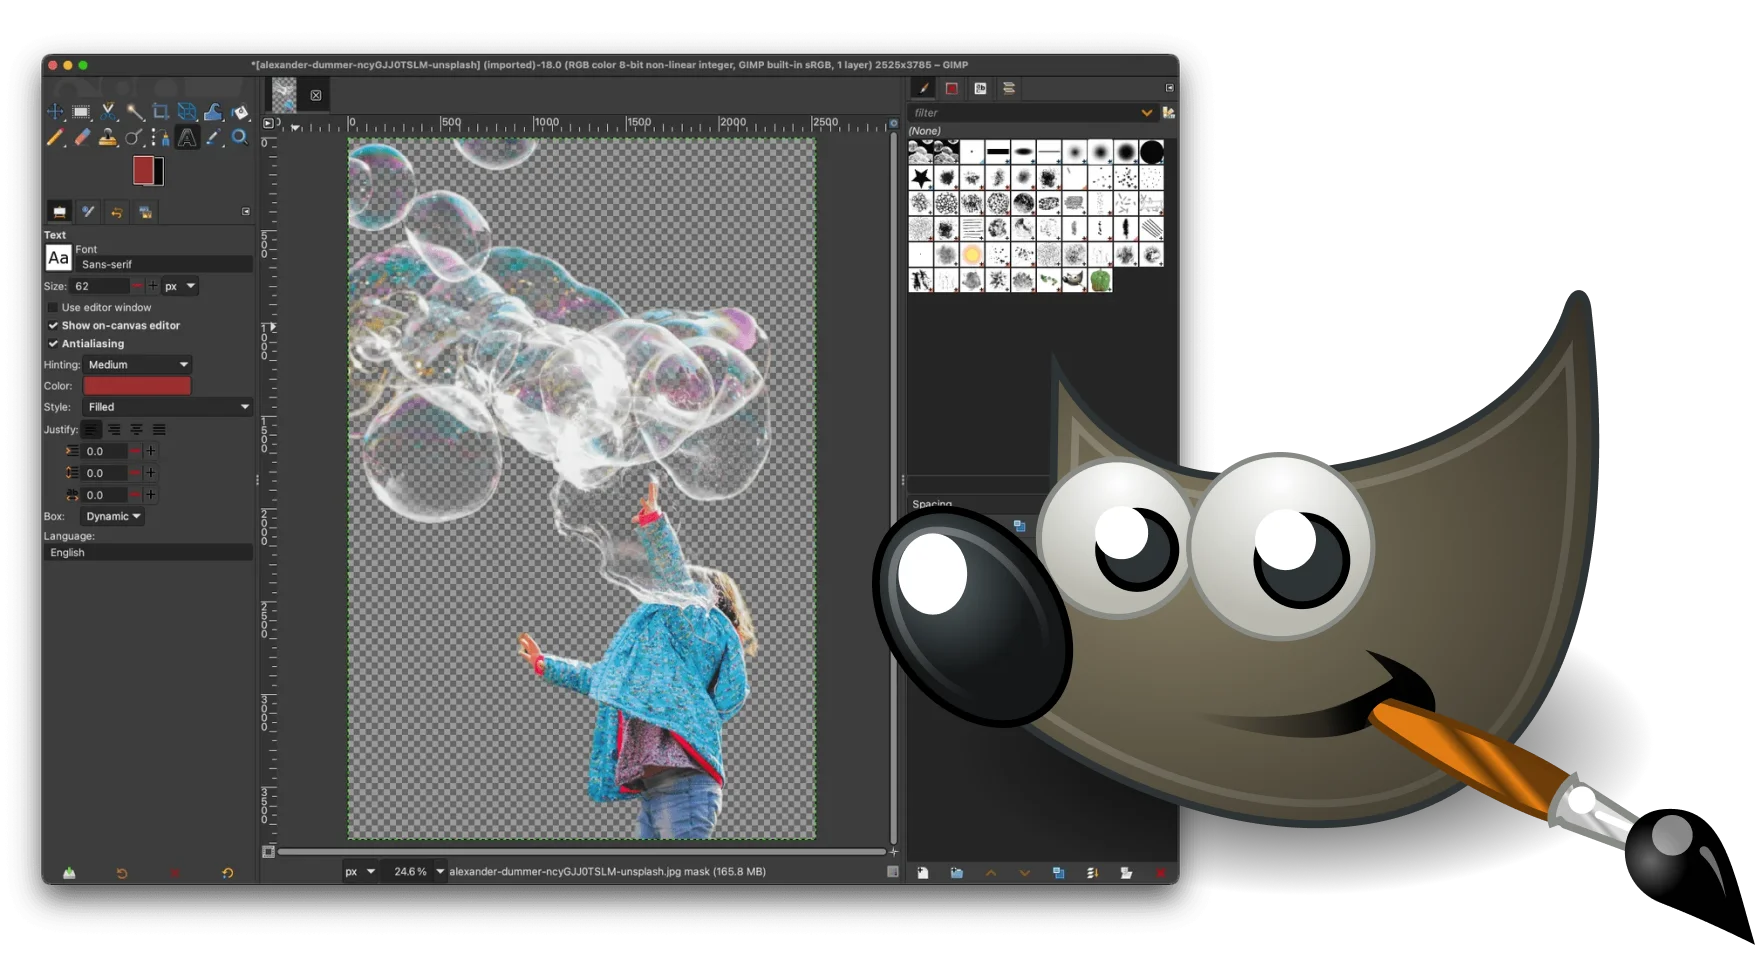Open Fonts tab in right dock
This screenshot has height=960, width=1755.
pyautogui.click(x=981, y=89)
